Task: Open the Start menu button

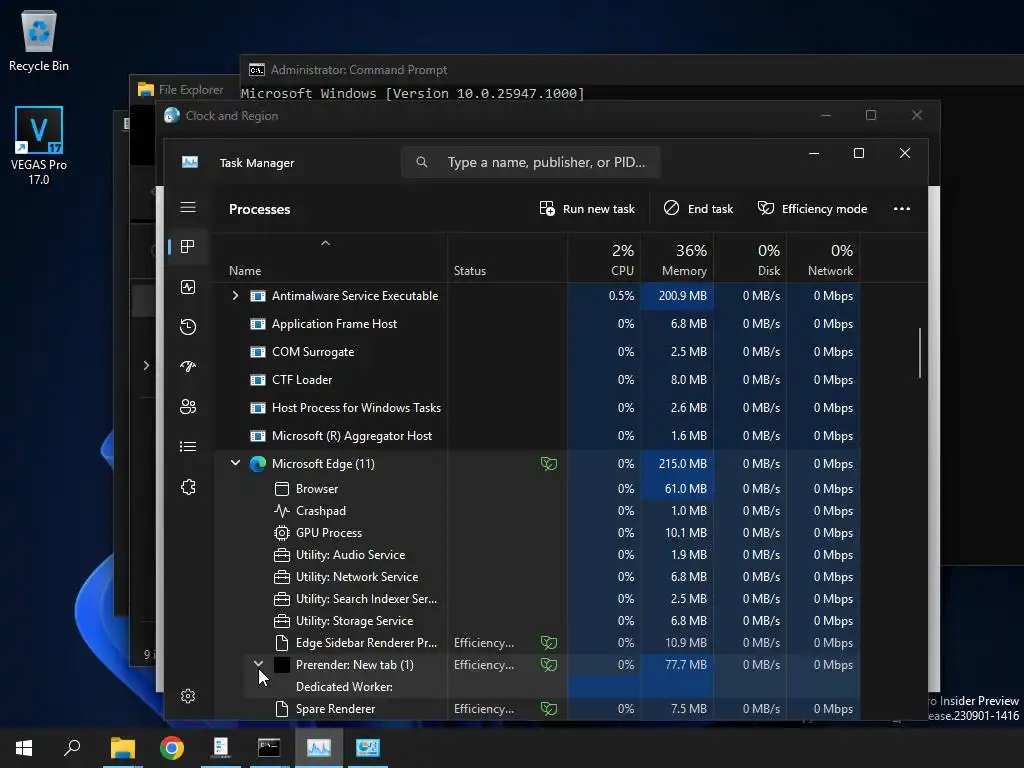Action: coord(24,748)
